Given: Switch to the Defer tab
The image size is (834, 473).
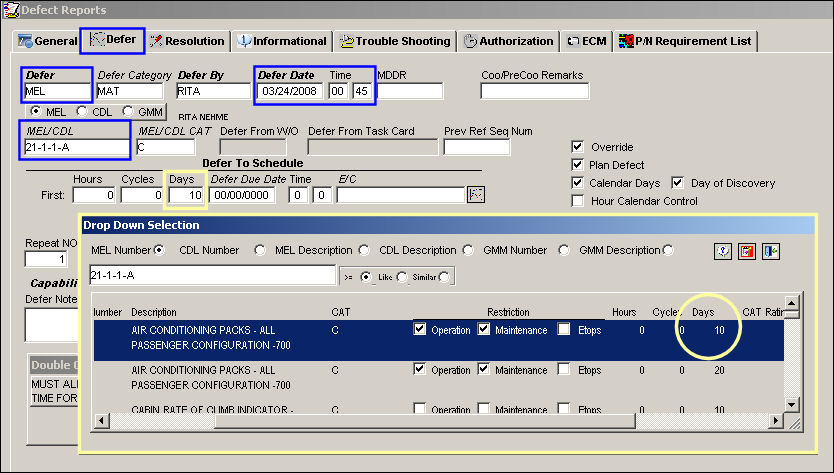Looking at the screenshot, I should 113,40.
